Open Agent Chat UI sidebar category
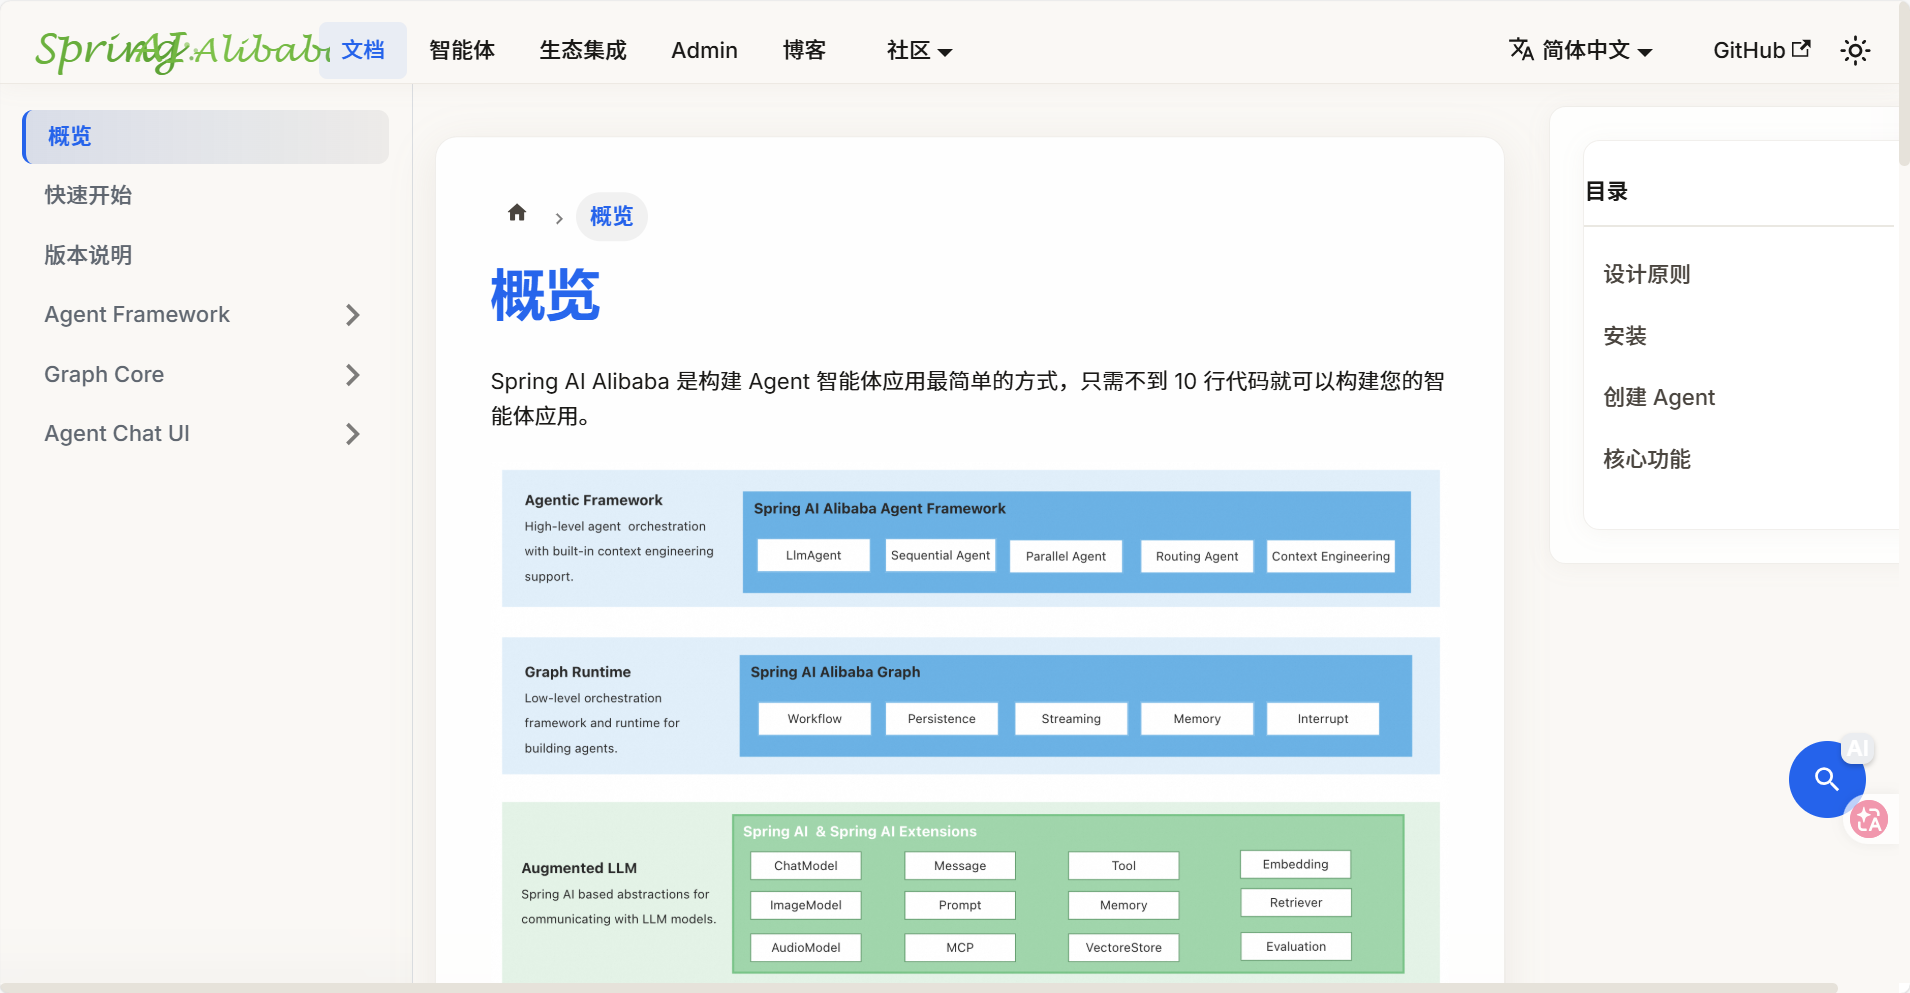The image size is (1910, 993). click(117, 433)
